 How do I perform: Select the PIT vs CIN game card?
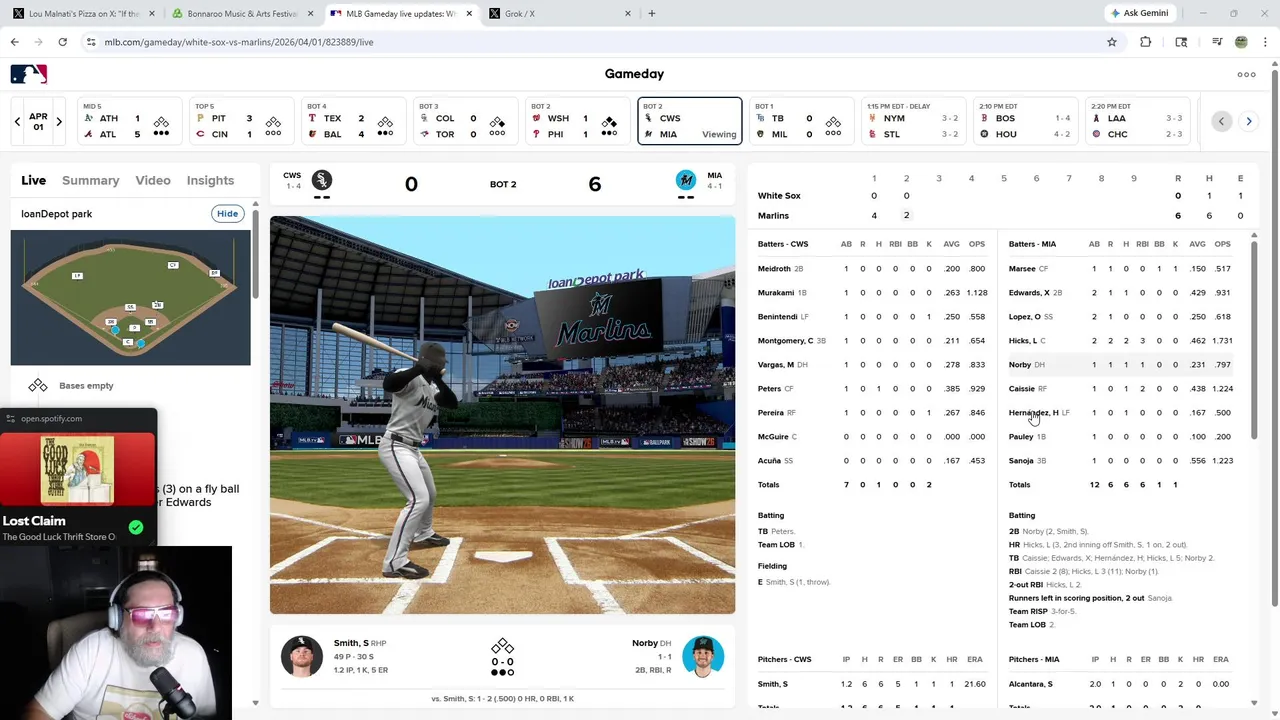click(x=240, y=121)
